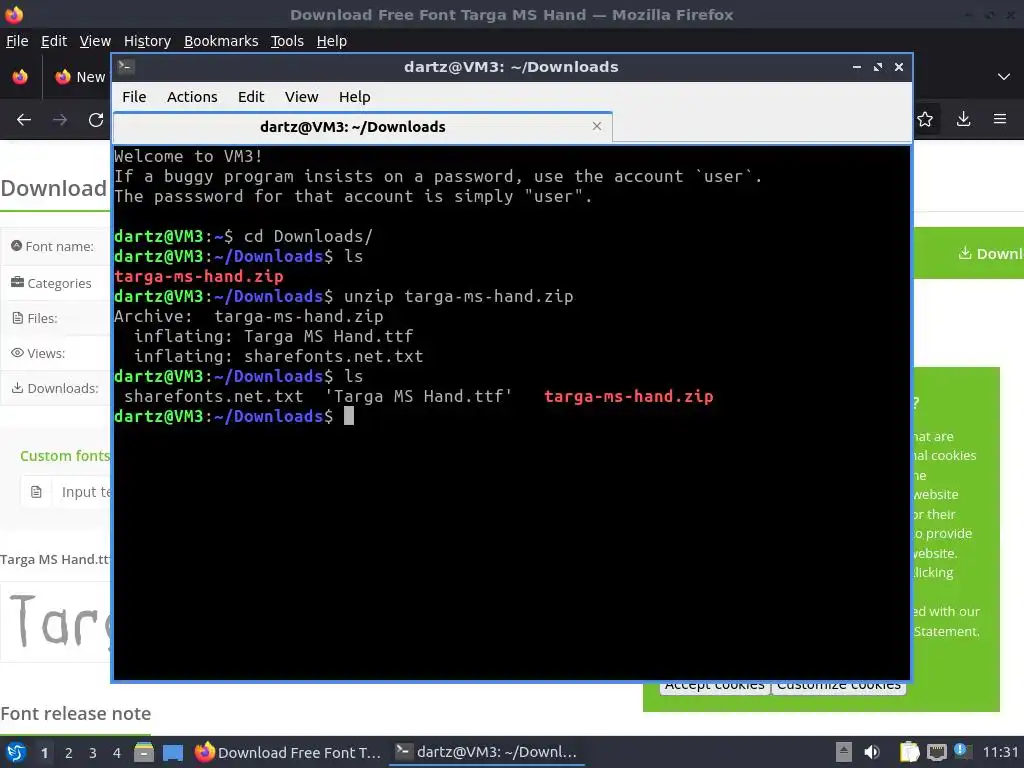Click the terminal icon in terminal title bar
The image size is (1024, 768).
tap(126, 66)
